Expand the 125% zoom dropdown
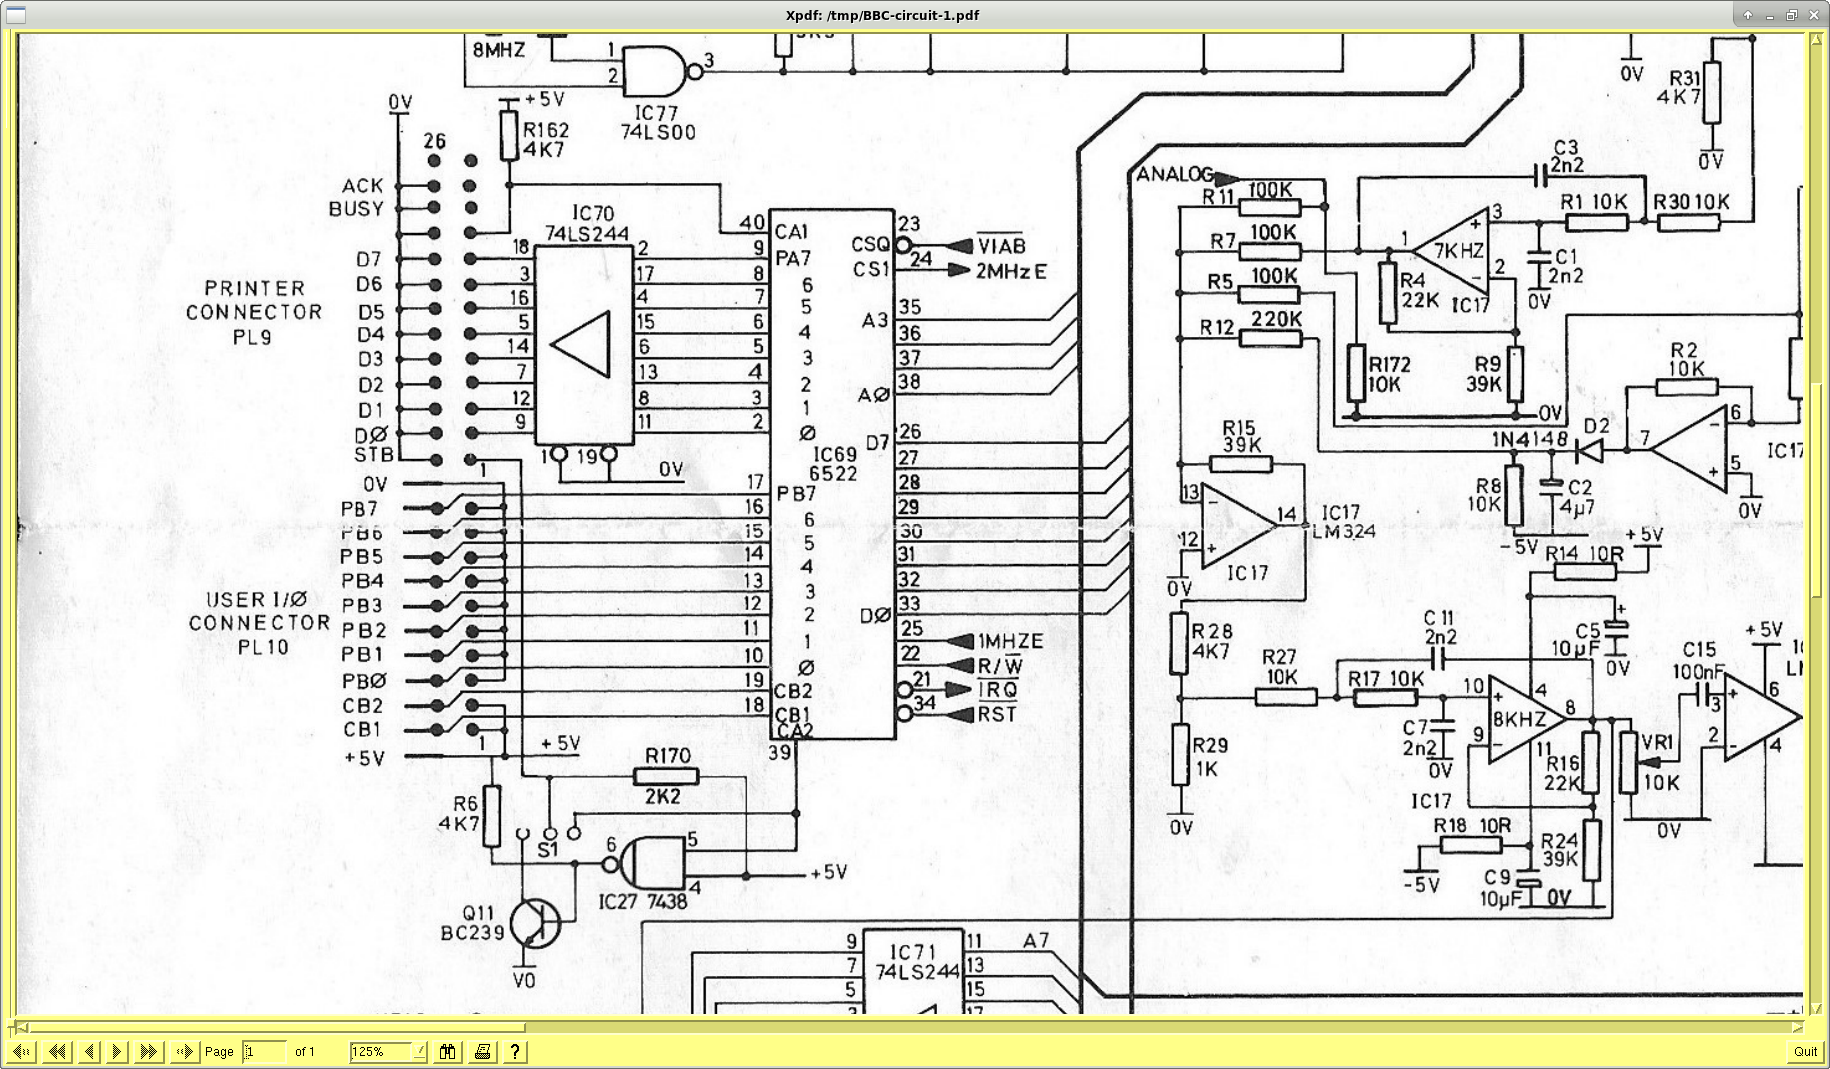Screen dimensions: 1830x1069 (x=419, y=1051)
